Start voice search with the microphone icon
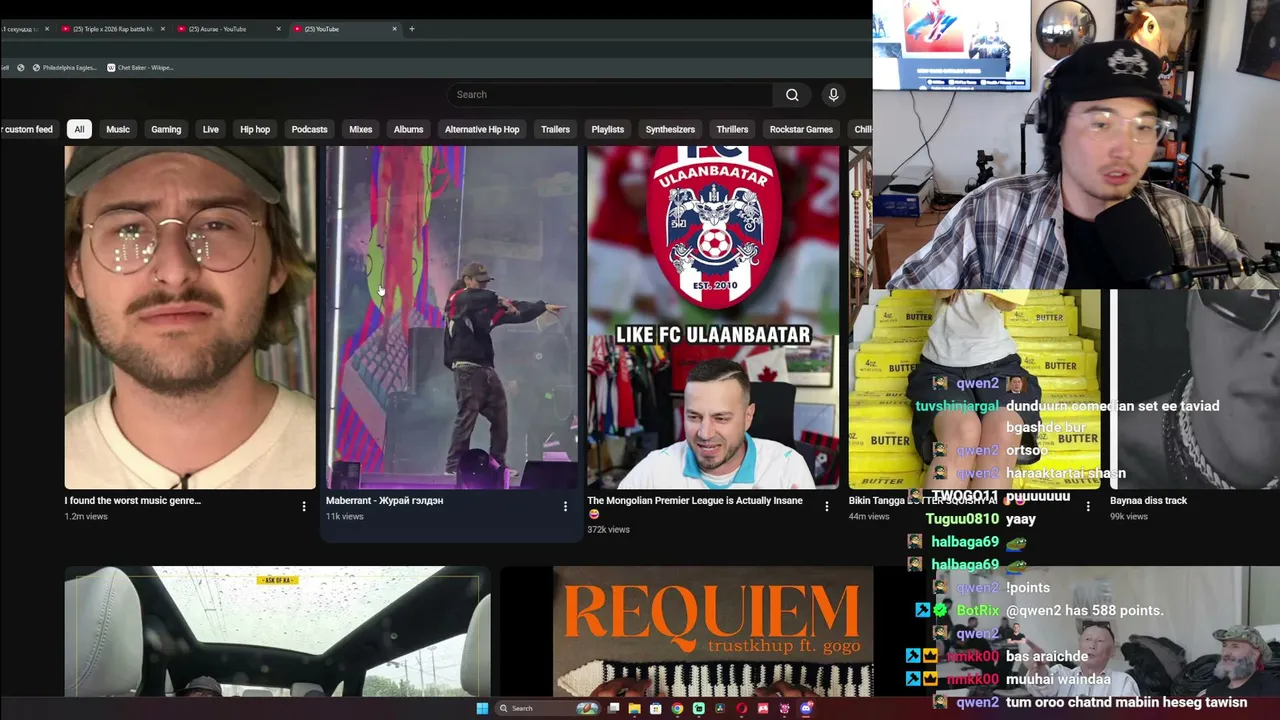 coord(833,95)
